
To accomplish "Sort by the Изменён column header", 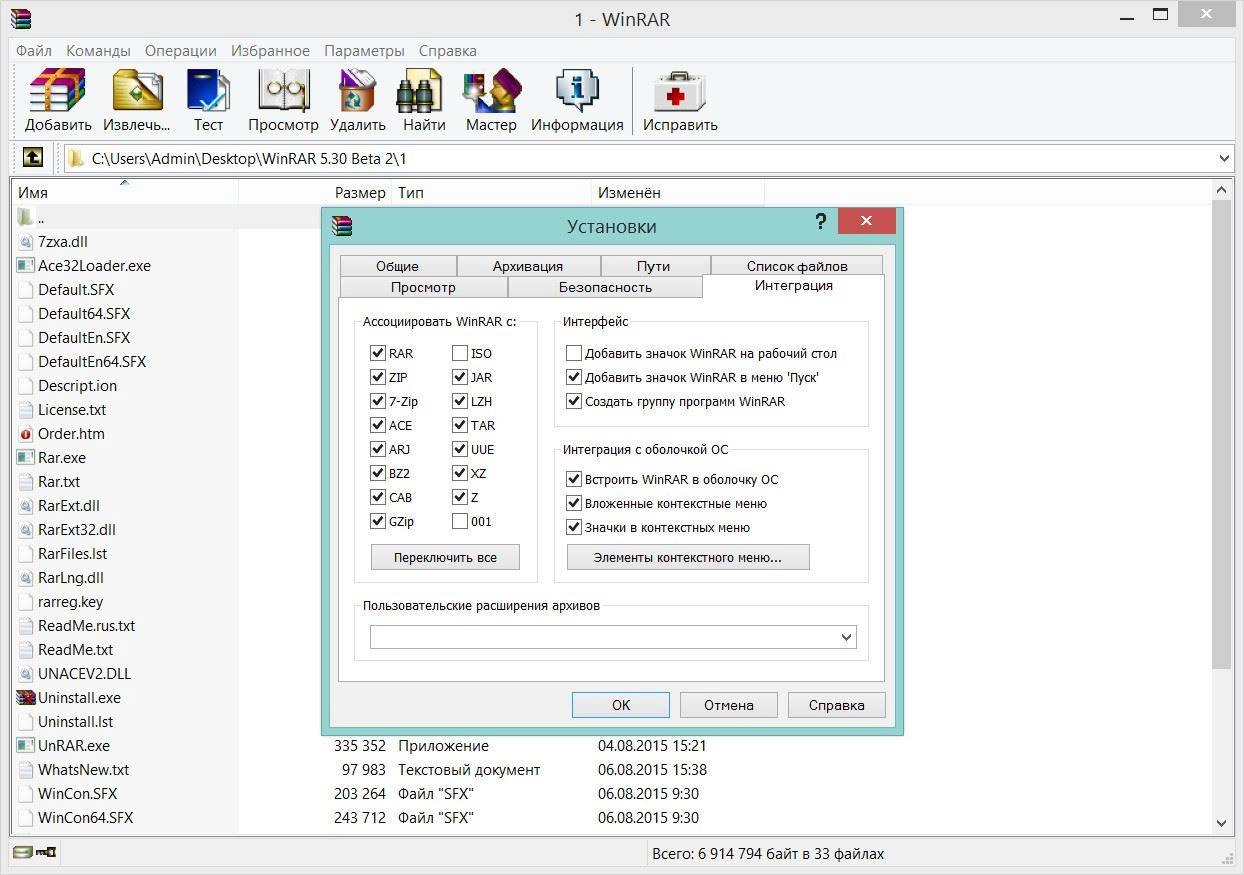I will click(677, 192).
